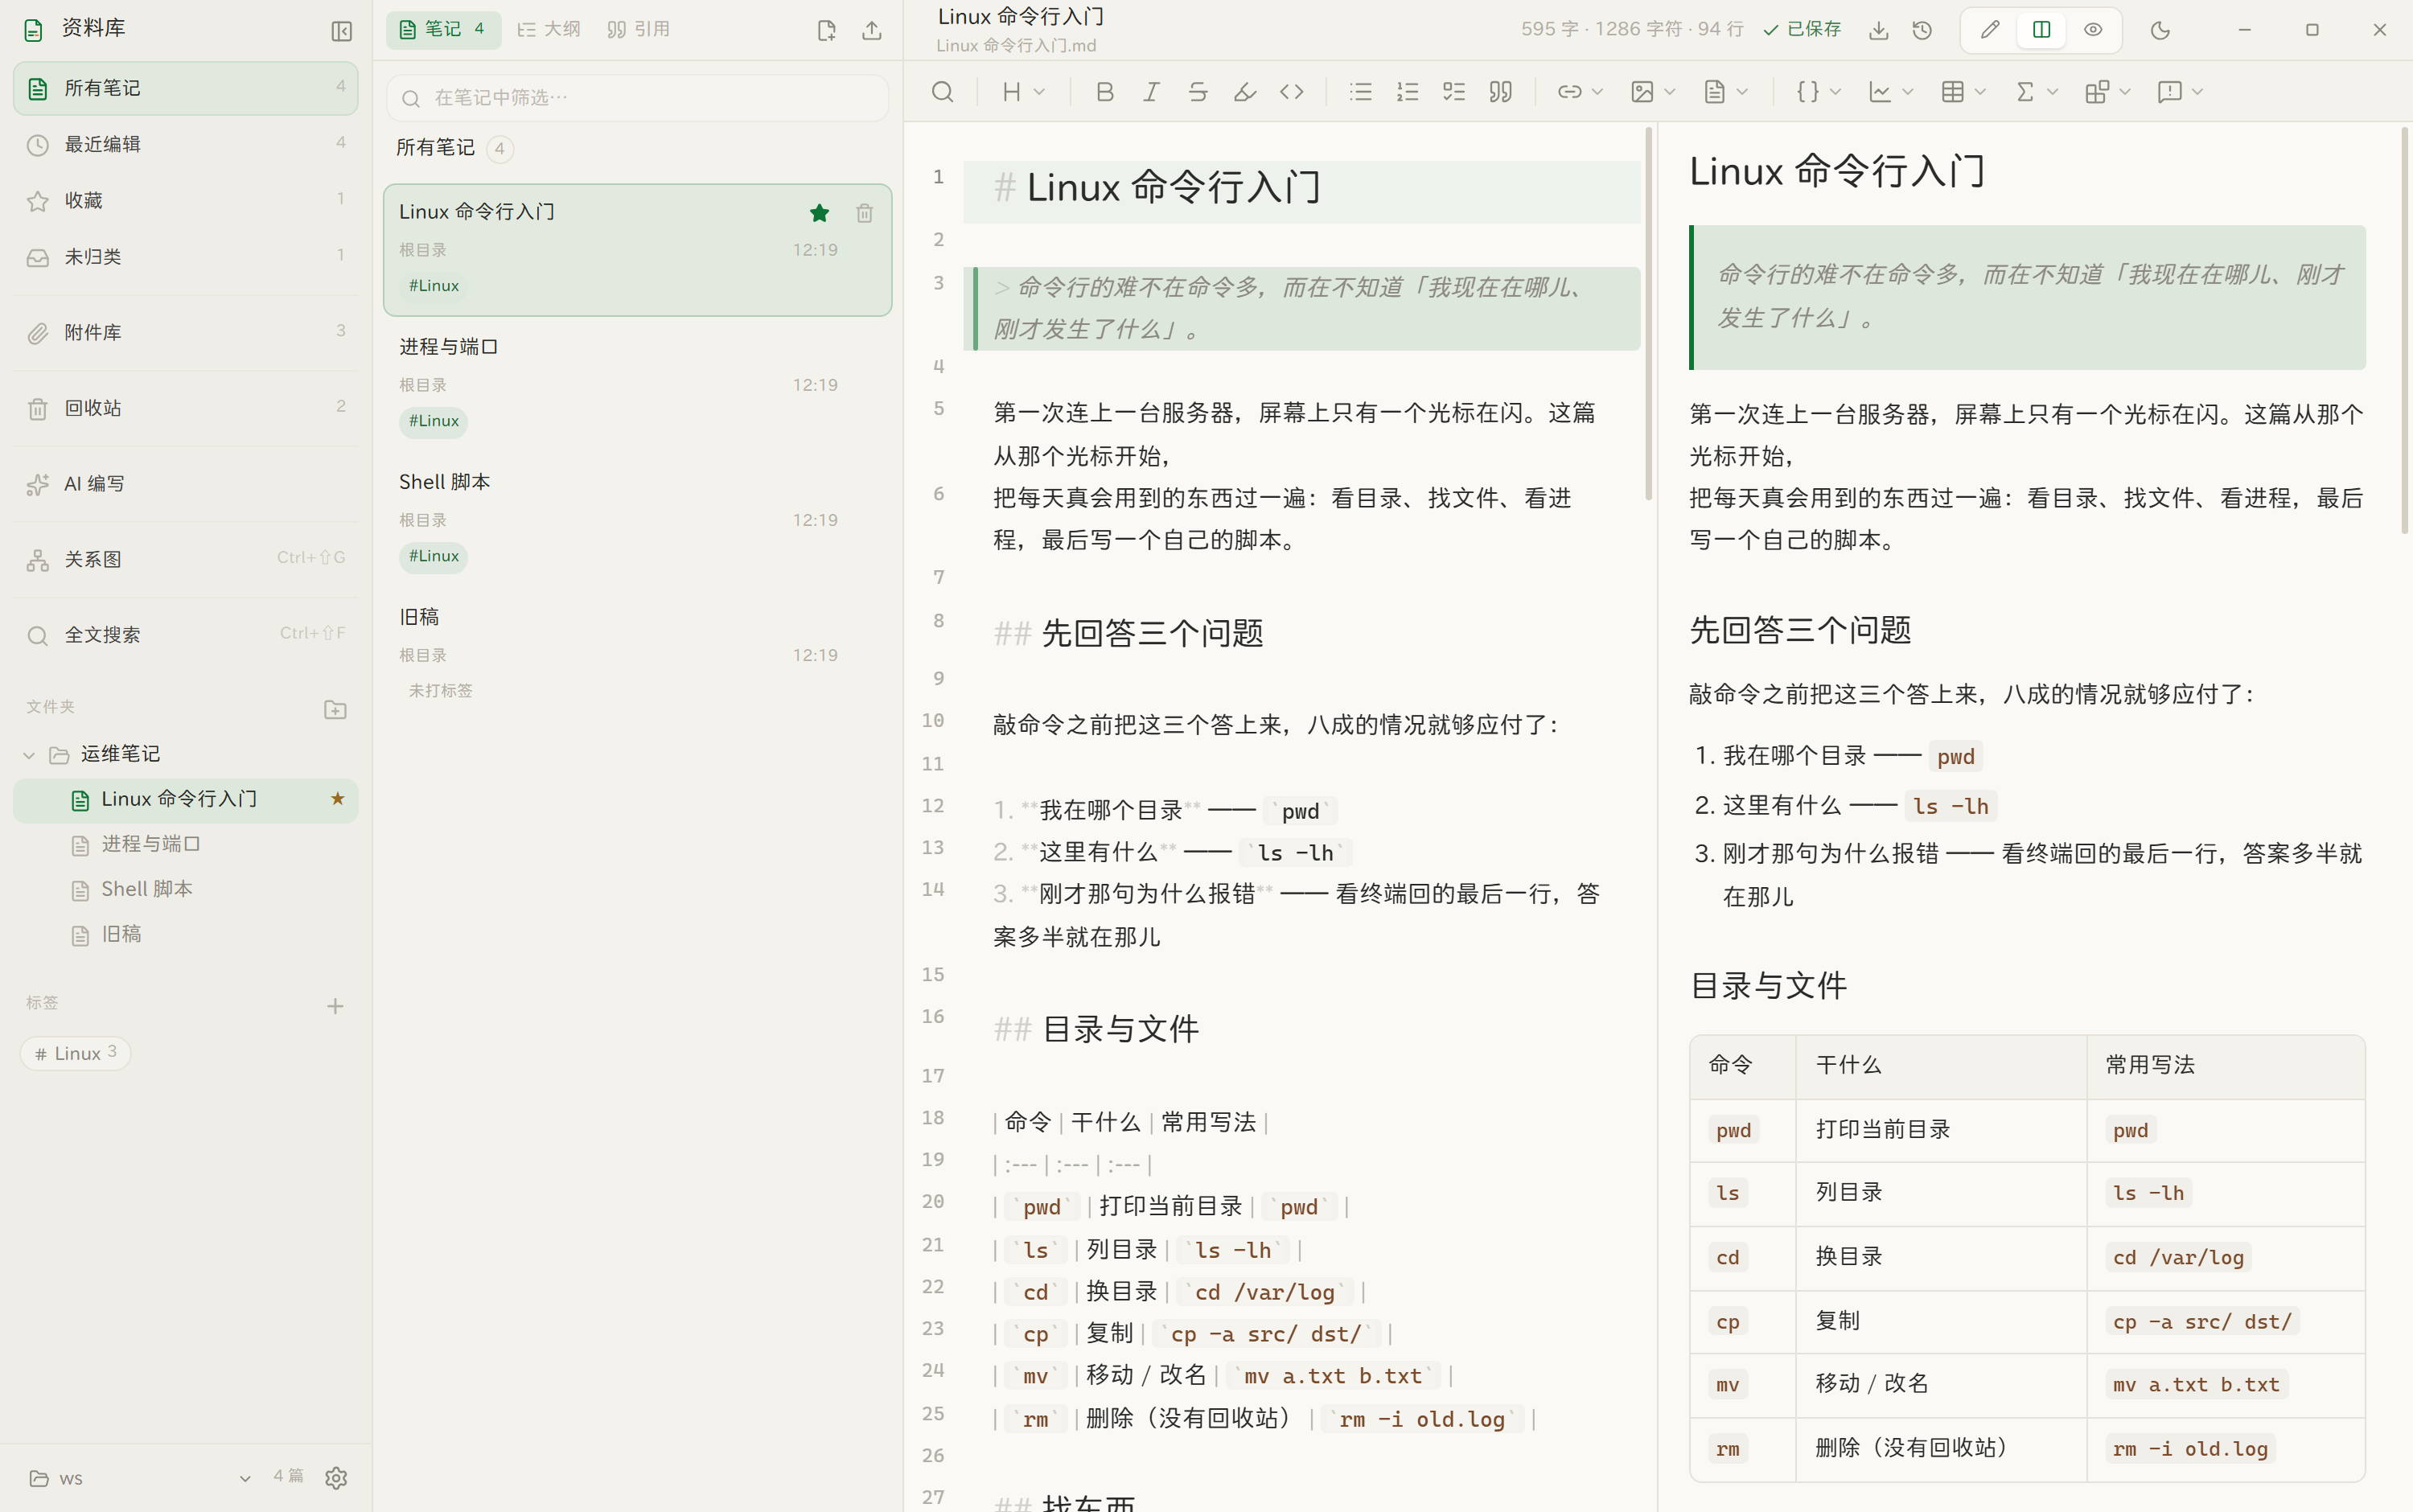Download the current note
This screenshot has height=1512, width=2413.
click(x=1879, y=31)
